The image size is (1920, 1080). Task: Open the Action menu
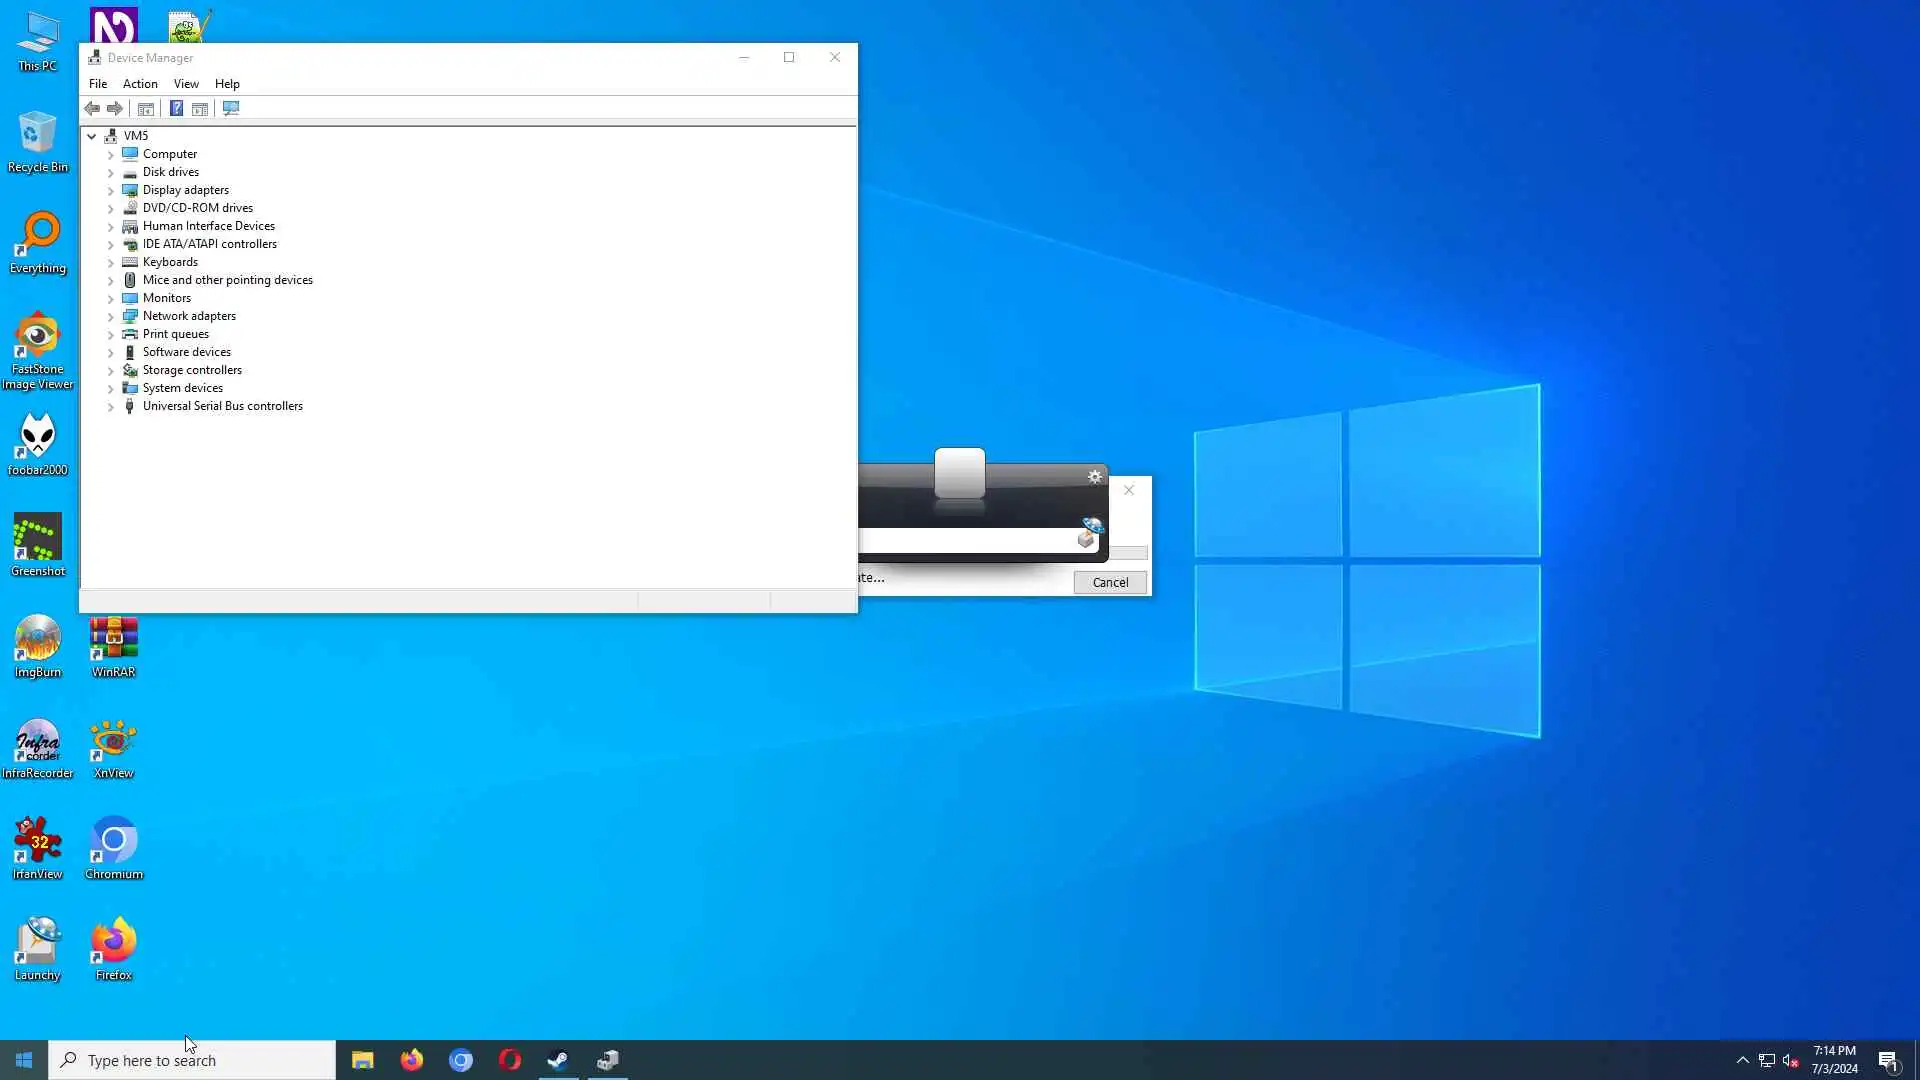(x=140, y=84)
